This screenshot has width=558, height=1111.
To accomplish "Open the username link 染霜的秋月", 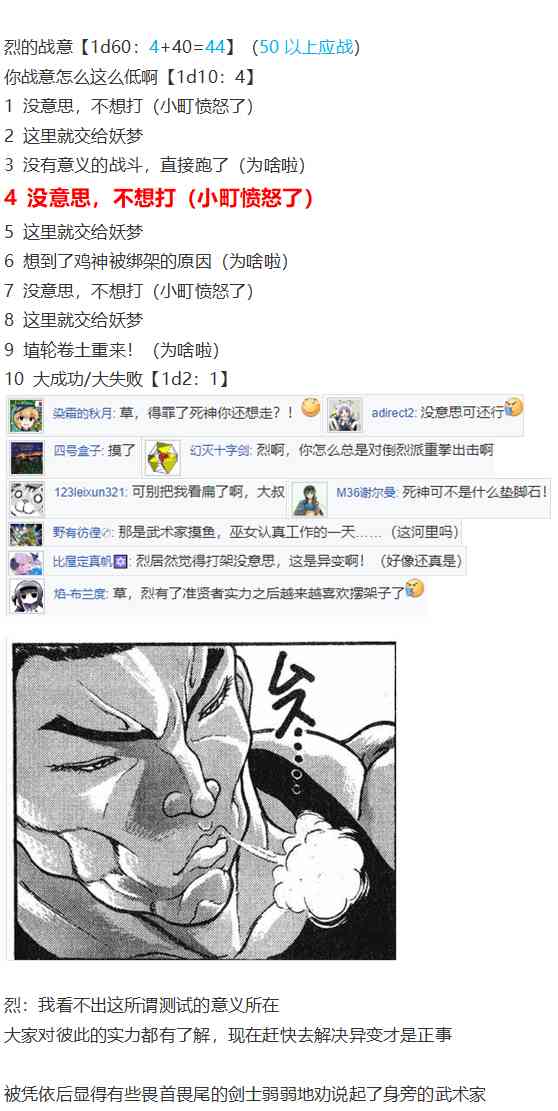I will click(x=83, y=412).
